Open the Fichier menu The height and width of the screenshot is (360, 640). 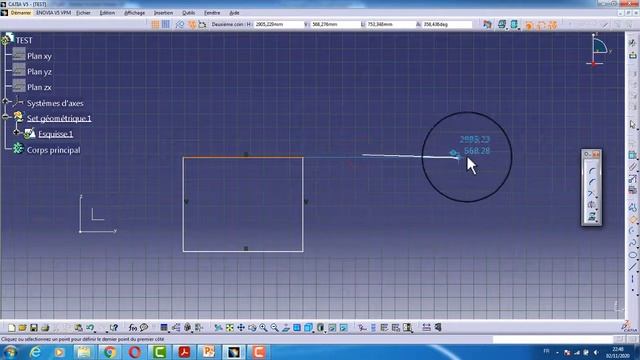pos(83,13)
